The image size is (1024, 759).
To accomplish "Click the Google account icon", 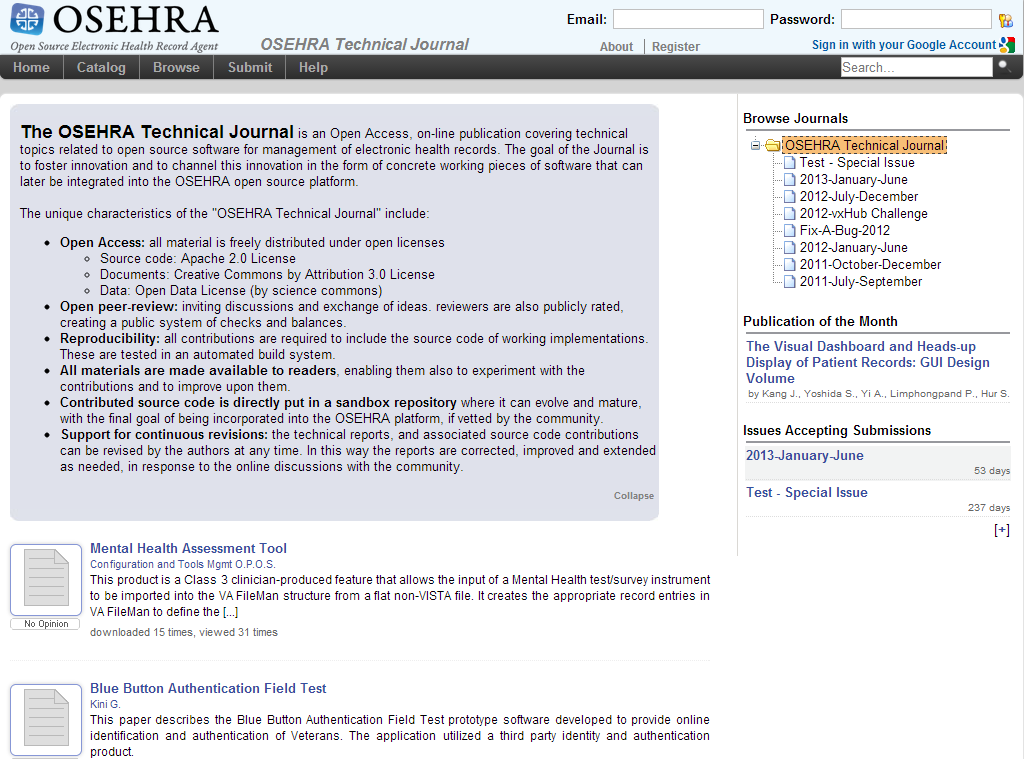I will click(1006, 45).
